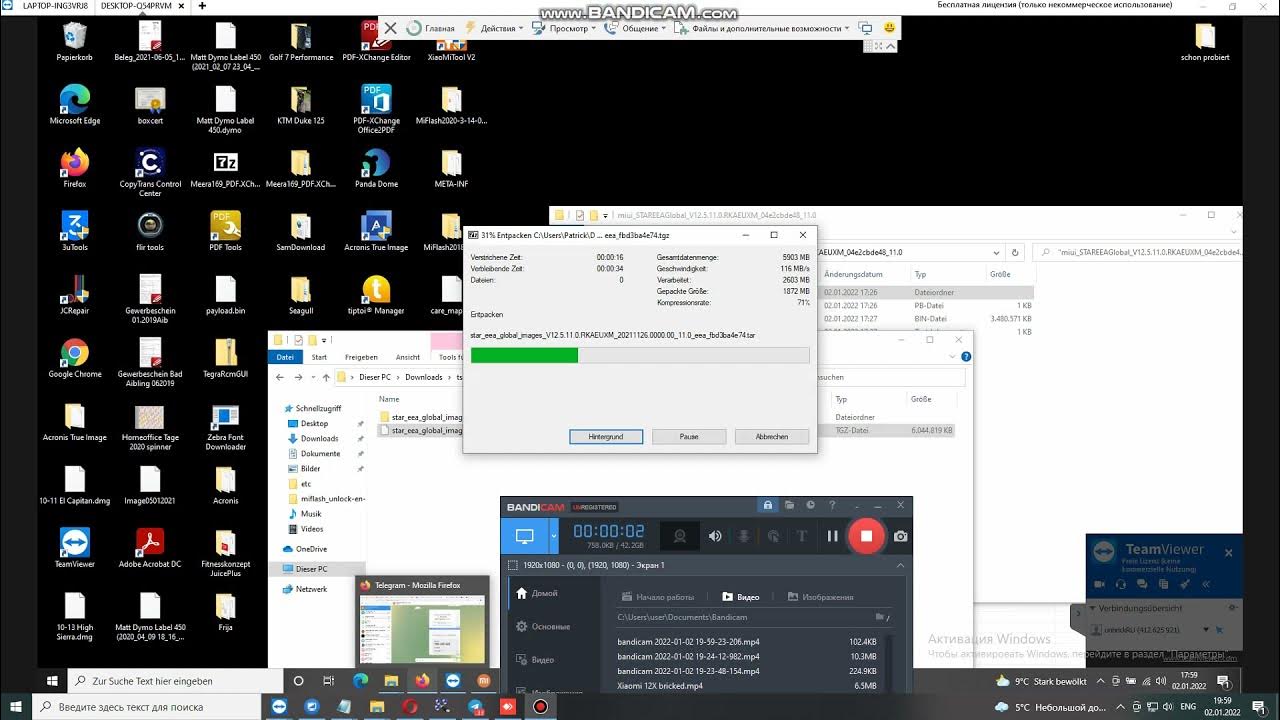Open Firefox desktop shortcut
Viewport: 1280px width, 720px height.
click(74, 168)
